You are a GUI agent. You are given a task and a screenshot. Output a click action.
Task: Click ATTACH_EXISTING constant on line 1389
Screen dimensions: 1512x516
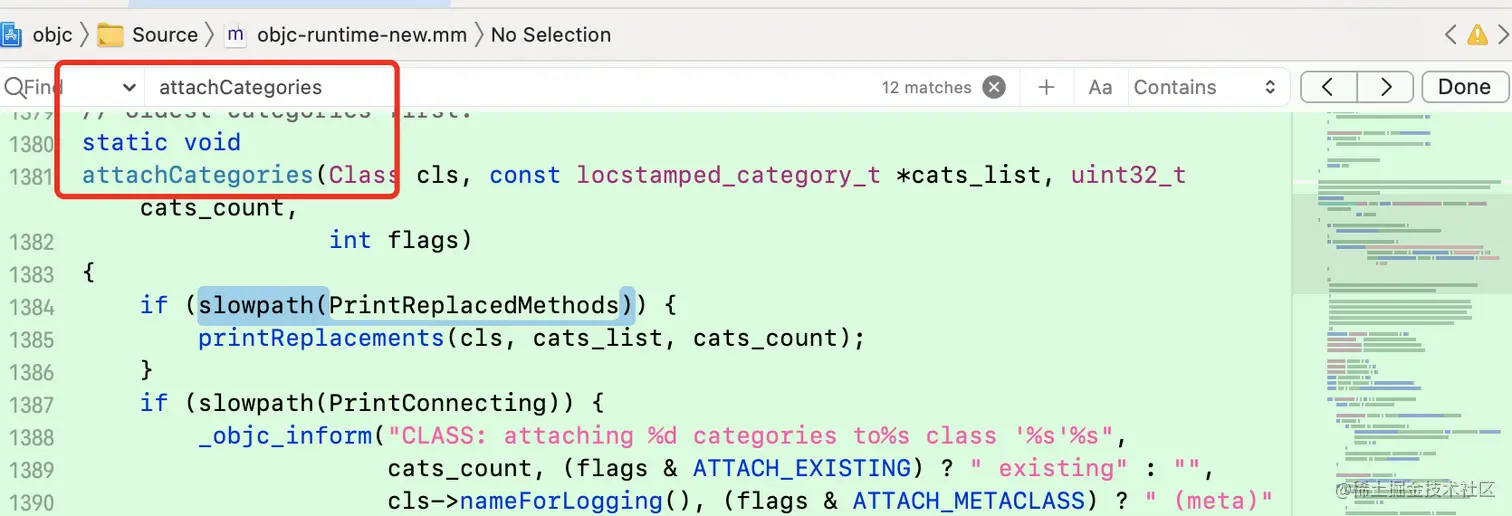click(801, 468)
